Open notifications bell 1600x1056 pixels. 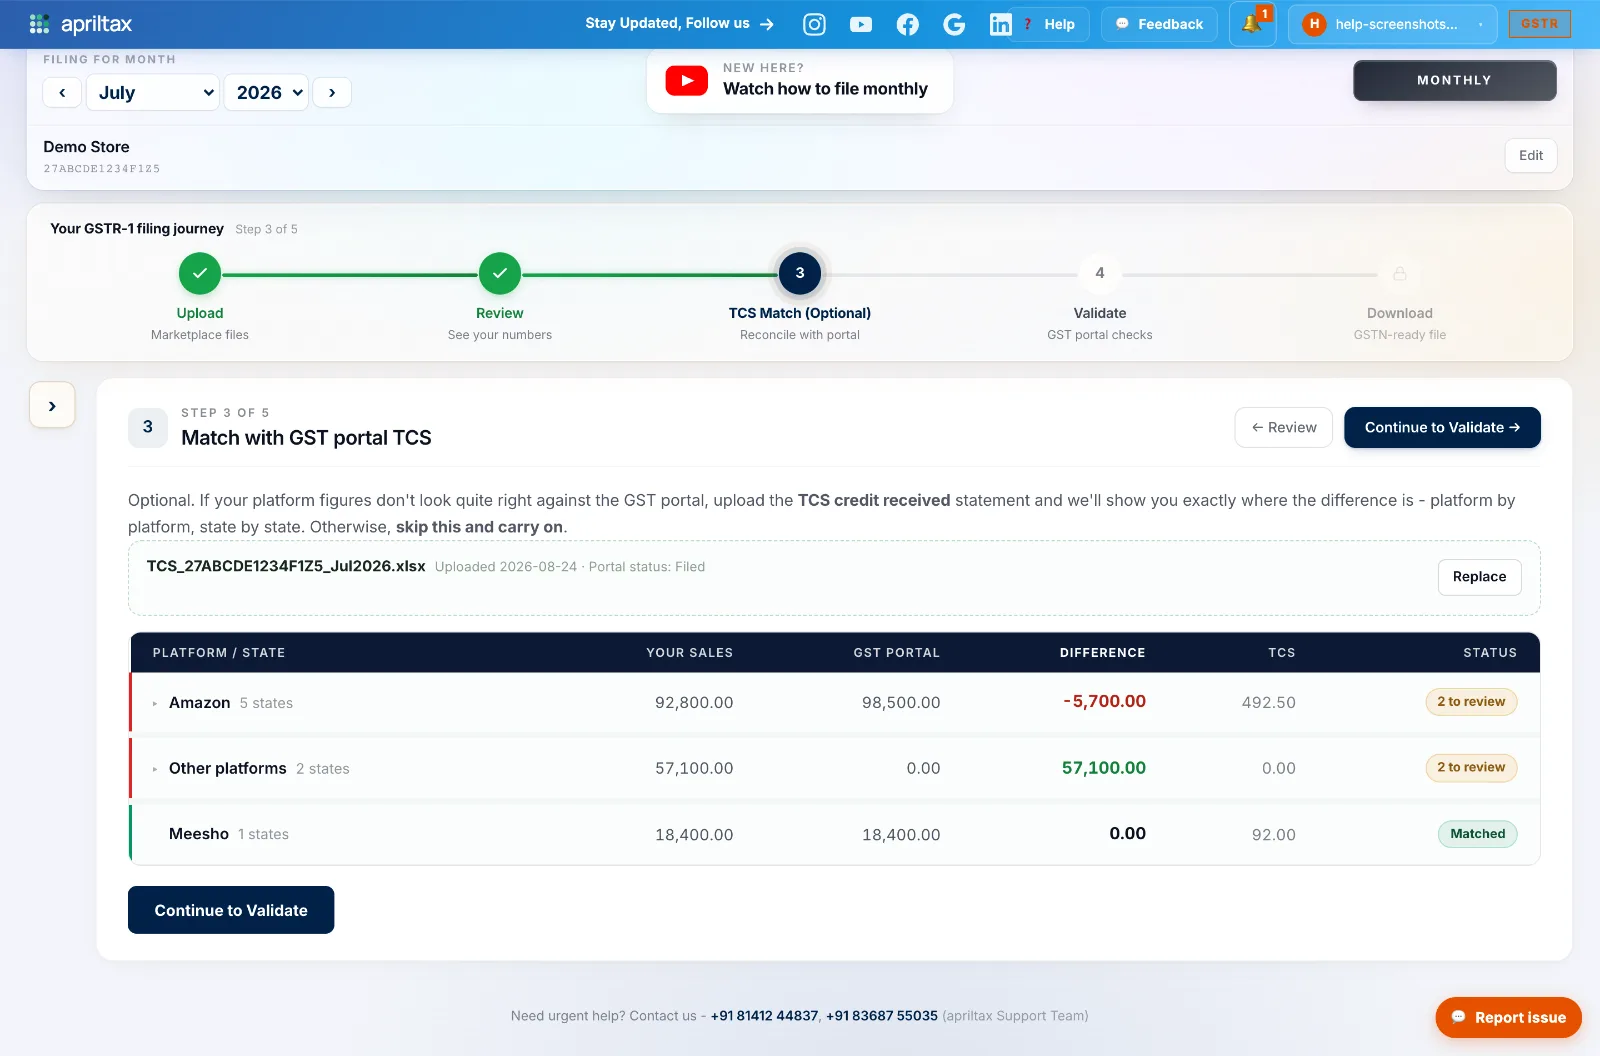pos(1252,24)
